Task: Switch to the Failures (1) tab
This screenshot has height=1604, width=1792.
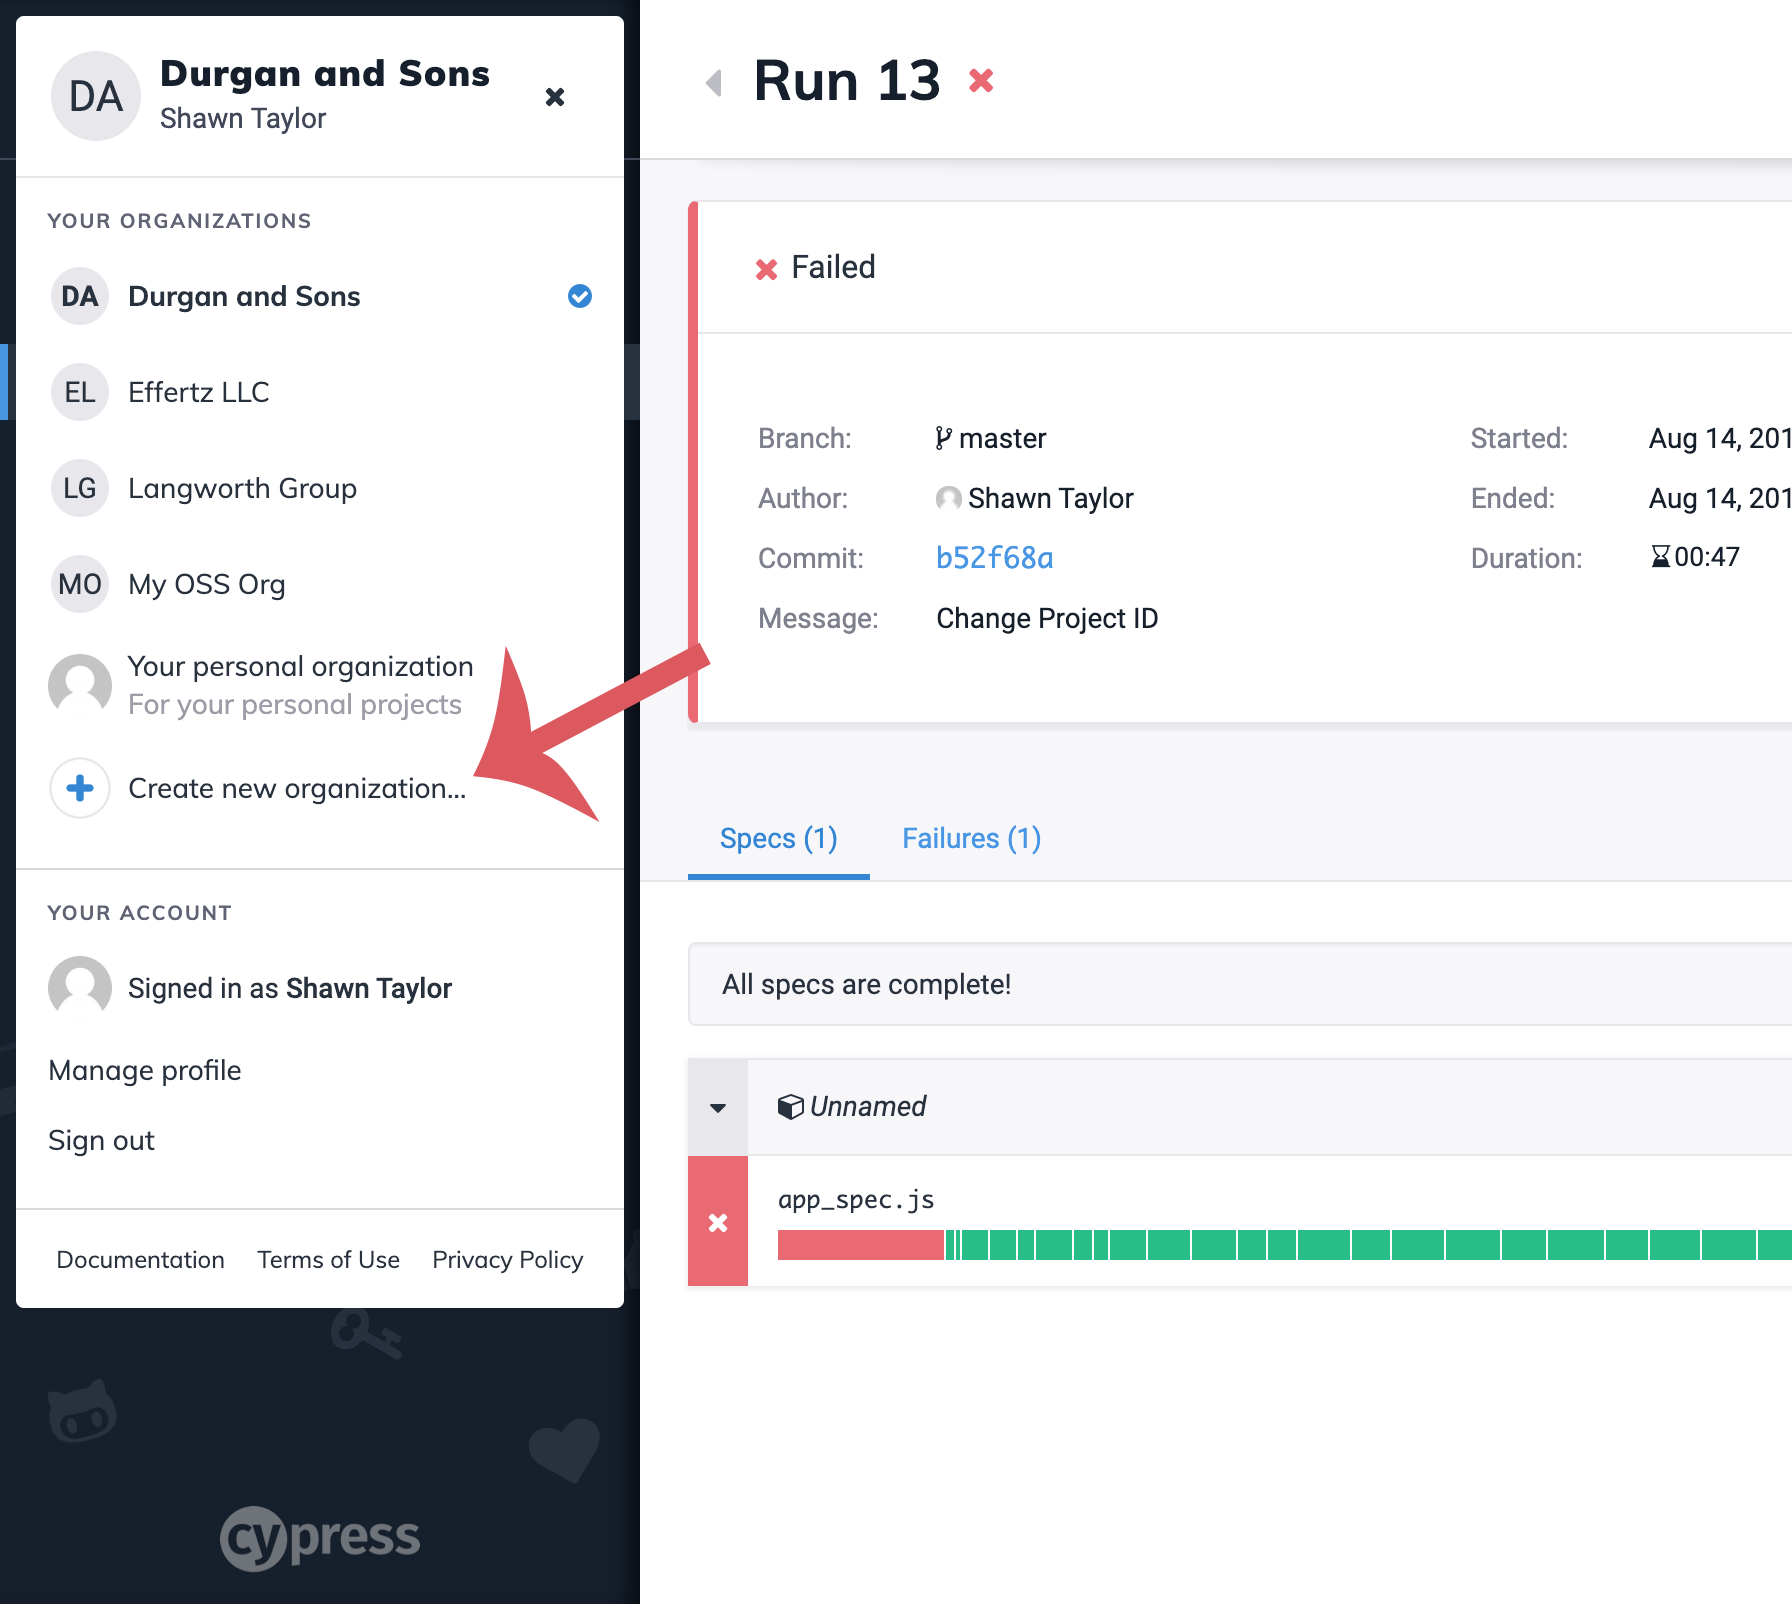Action: click(x=971, y=838)
